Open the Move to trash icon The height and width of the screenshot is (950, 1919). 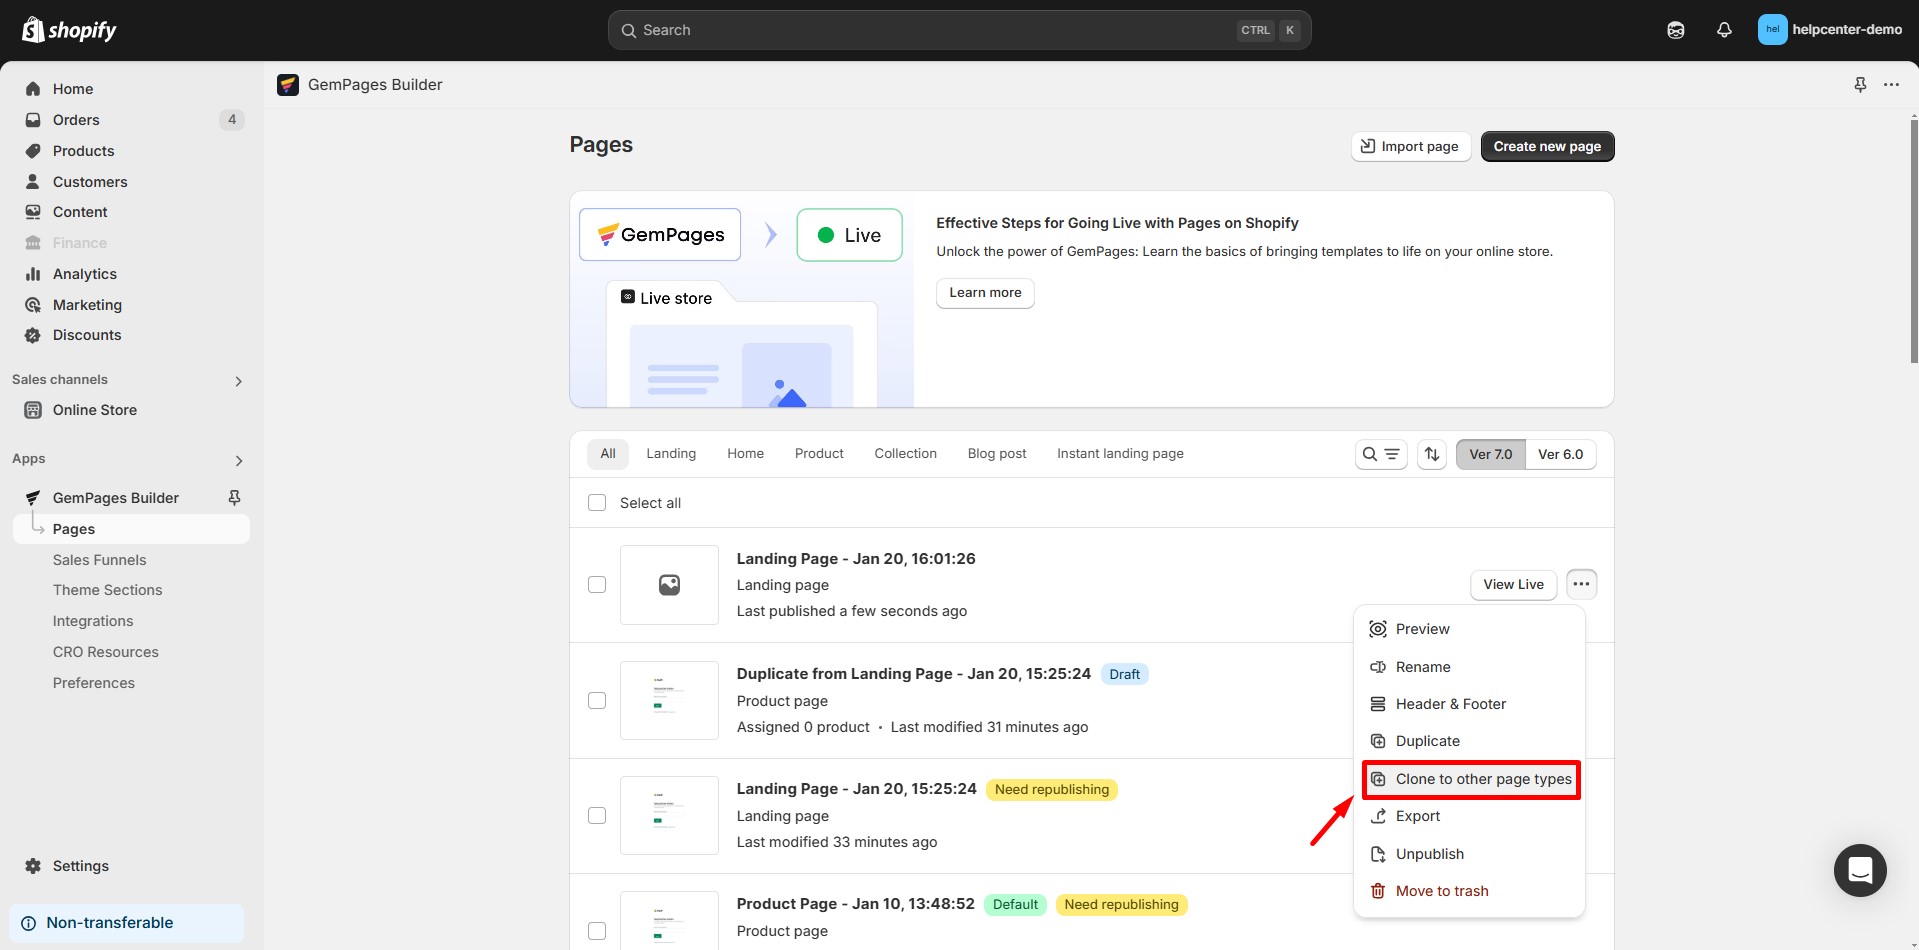(1377, 890)
